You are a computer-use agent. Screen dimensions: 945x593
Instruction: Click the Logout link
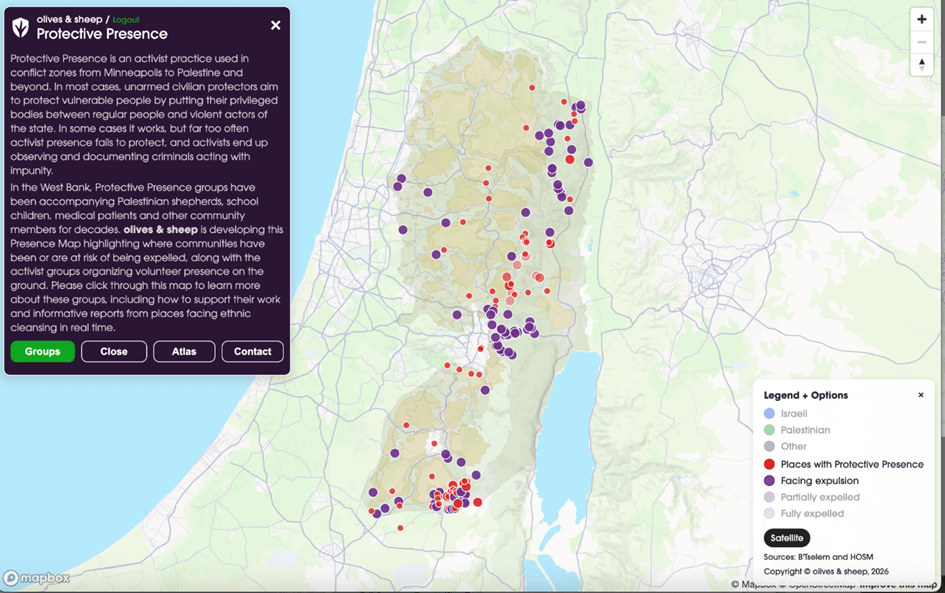[126, 19]
